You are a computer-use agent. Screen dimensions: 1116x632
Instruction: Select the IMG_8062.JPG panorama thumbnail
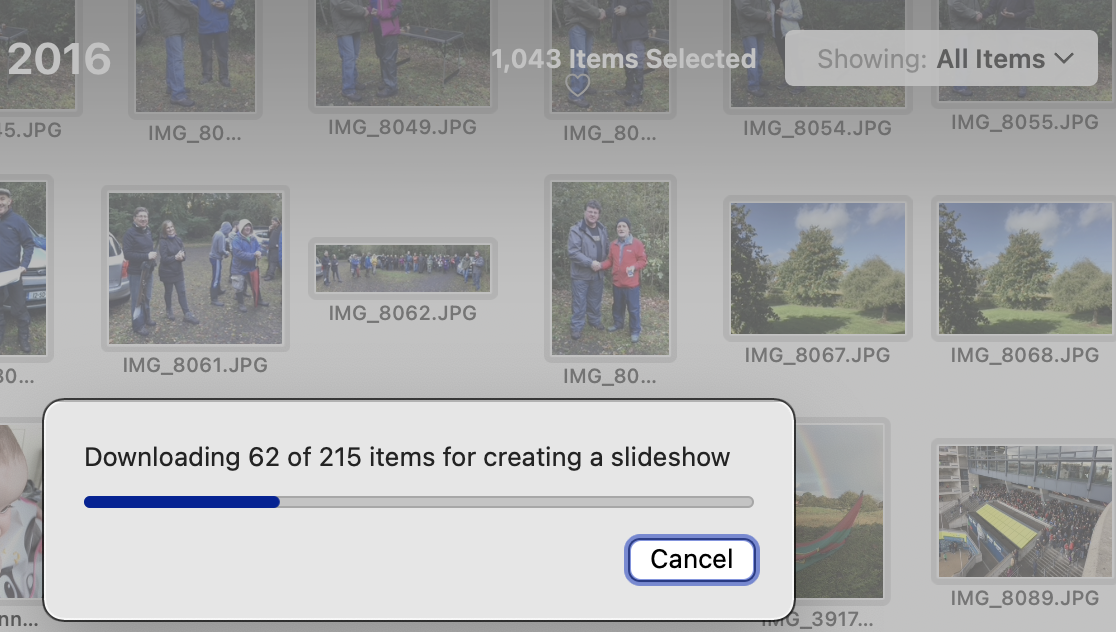(x=403, y=268)
